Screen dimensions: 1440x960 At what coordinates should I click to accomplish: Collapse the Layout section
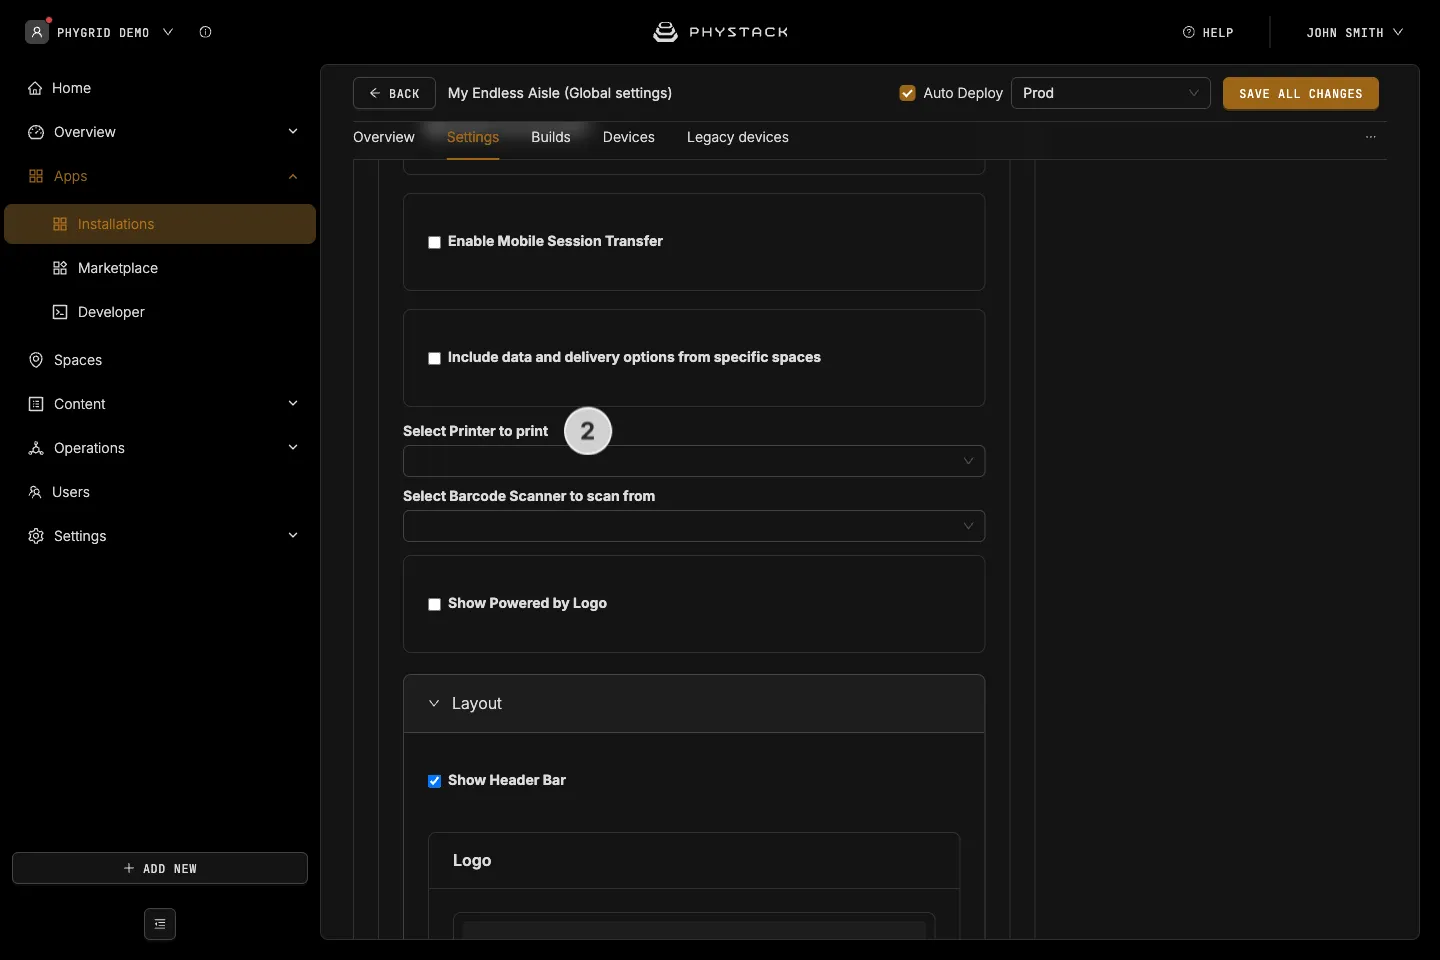(x=694, y=704)
